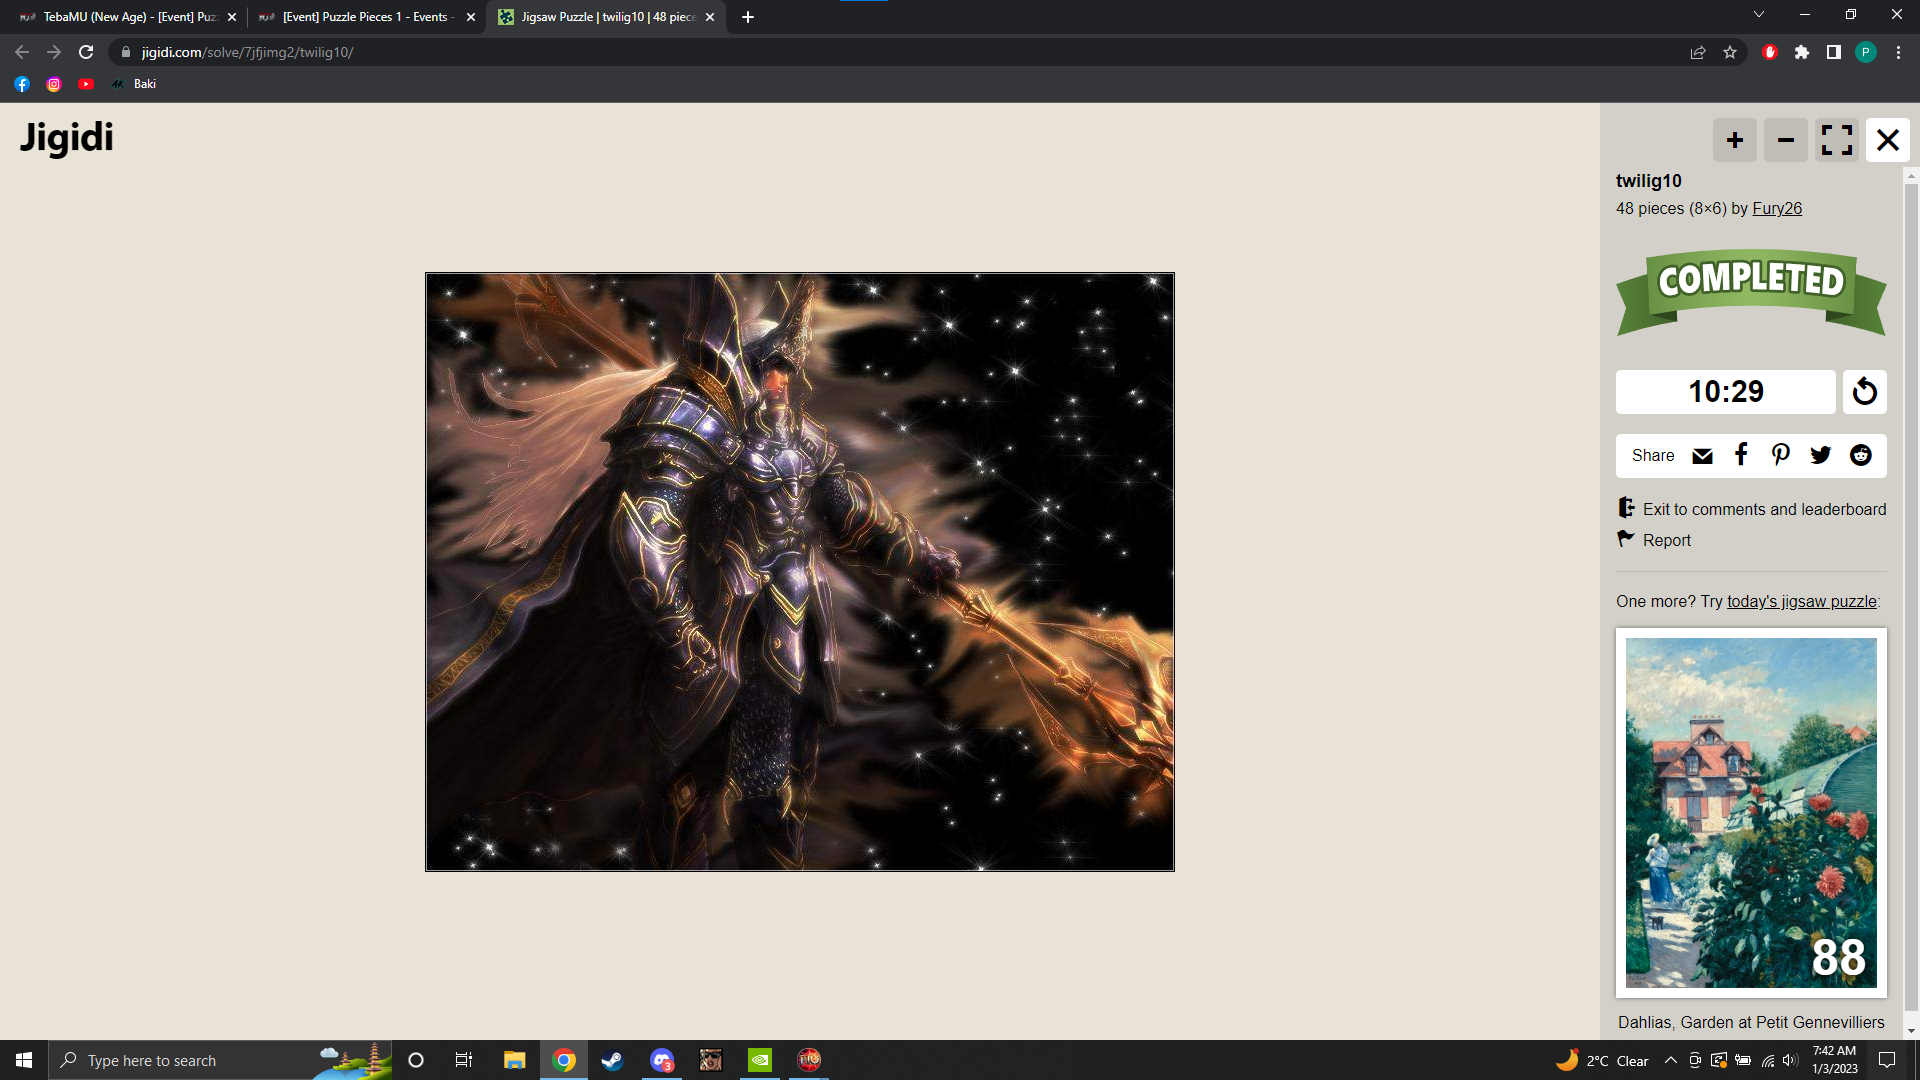Open File Explorer from taskbar

click(514, 1060)
